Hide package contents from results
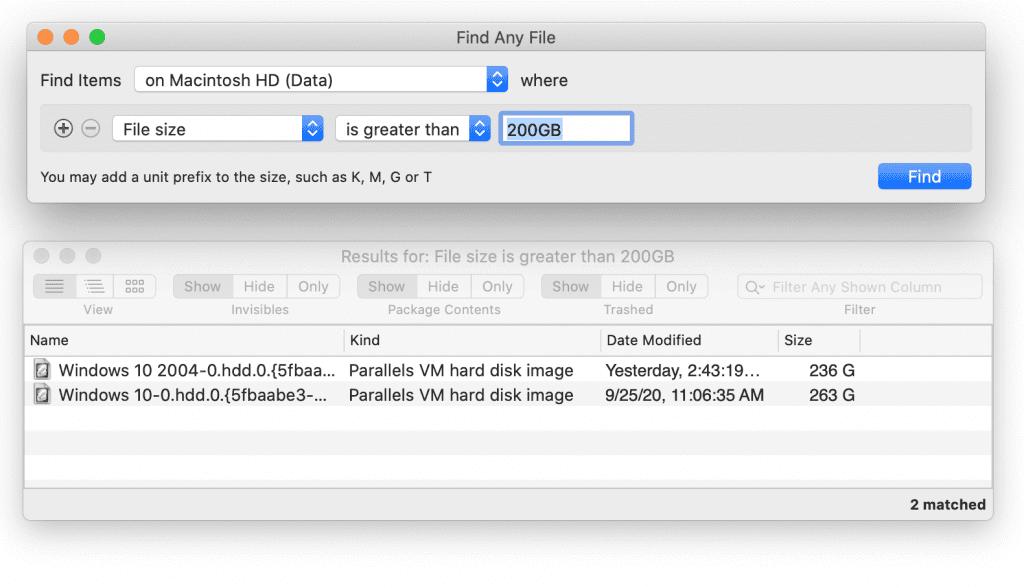1024x588 pixels. click(x=443, y=286)
